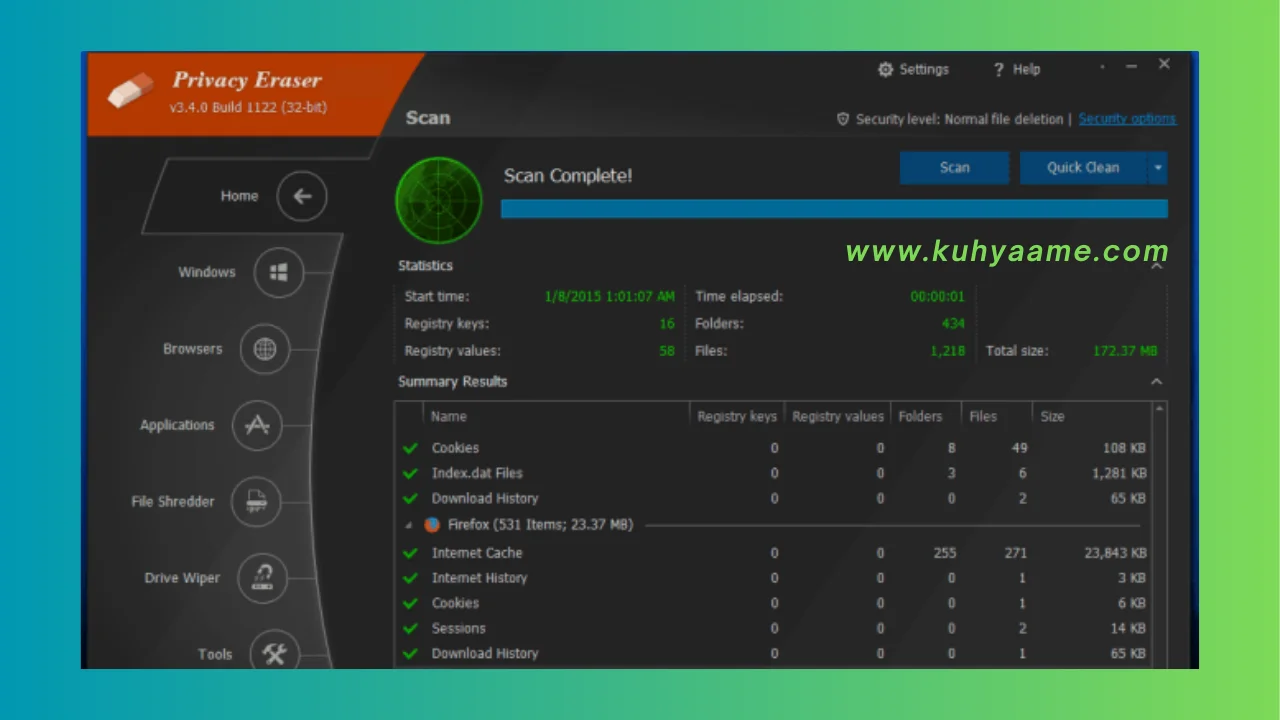Click the security shield icon
This screenshot has height=720, width=1280.
pos(843,119)
